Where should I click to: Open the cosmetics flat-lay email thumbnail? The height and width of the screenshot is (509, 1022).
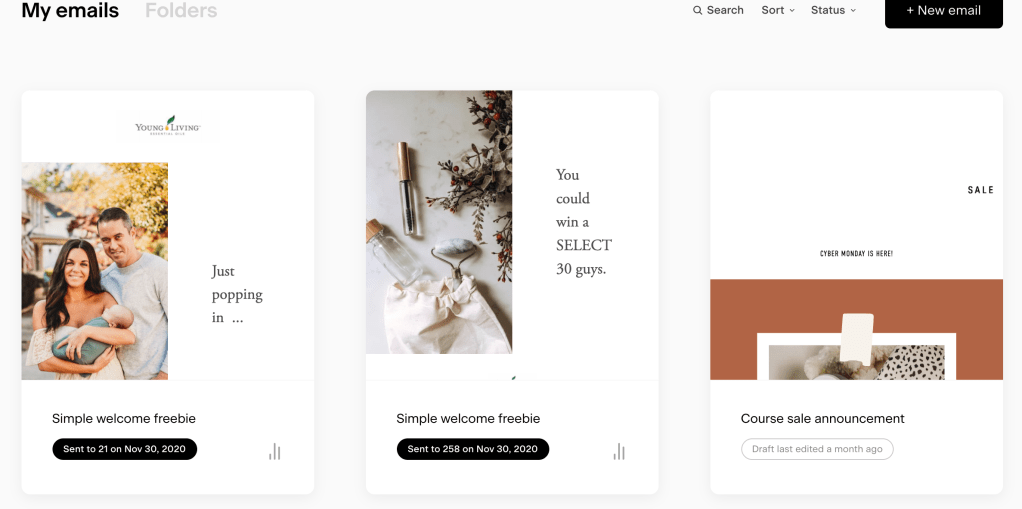(x=439, y=222)
